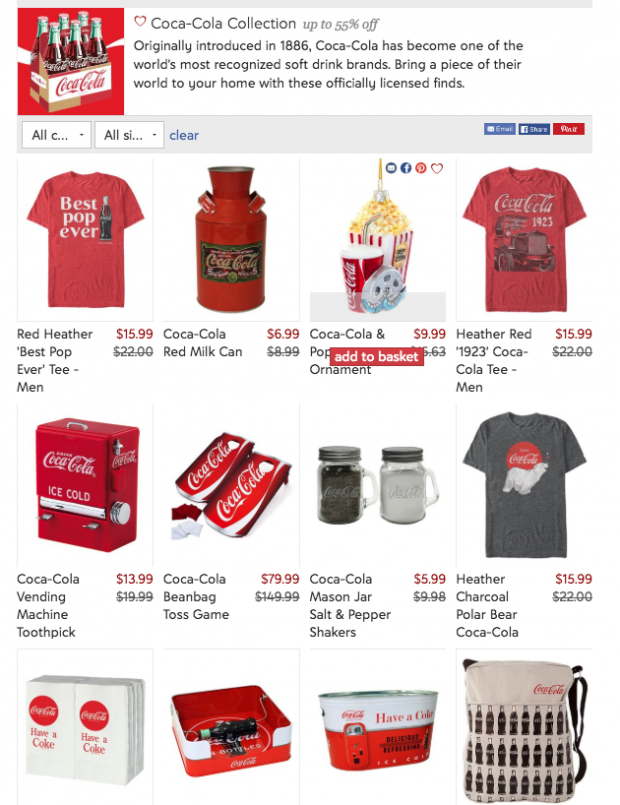
Task: View the Vending Machine Toothpick dispenser image
Action: click(85, 485)
